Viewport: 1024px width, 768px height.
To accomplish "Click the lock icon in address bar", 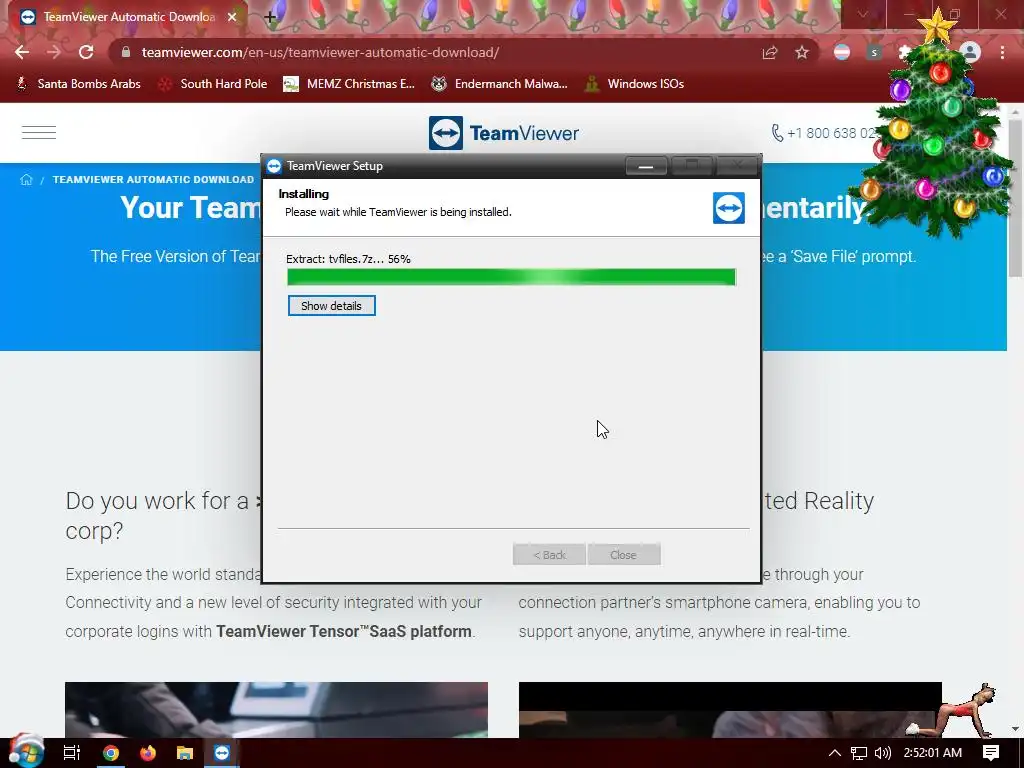I will coord(126,52).
